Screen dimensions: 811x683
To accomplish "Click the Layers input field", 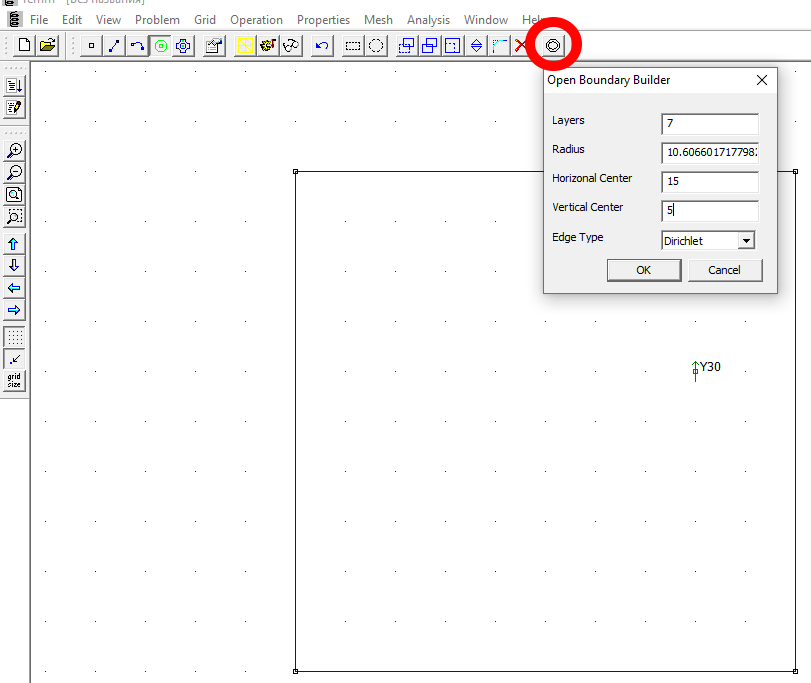I will tap(710, 124).
